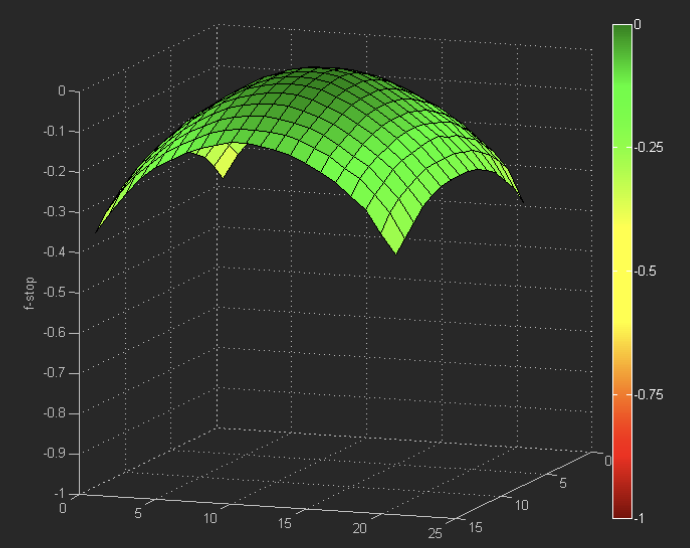This screenshot has height=548, width=690.
Task: Click the -0.2 tick on f-stop axis
Action: 55,171
